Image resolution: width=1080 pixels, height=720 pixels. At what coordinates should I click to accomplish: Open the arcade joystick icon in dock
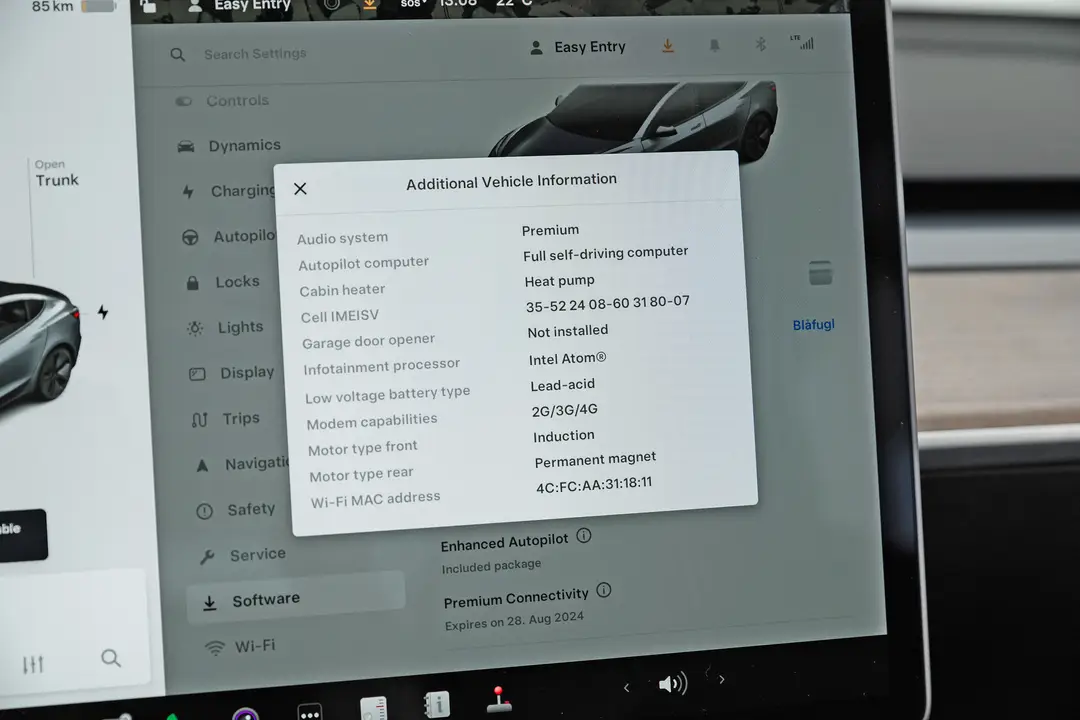coord(499,700)
